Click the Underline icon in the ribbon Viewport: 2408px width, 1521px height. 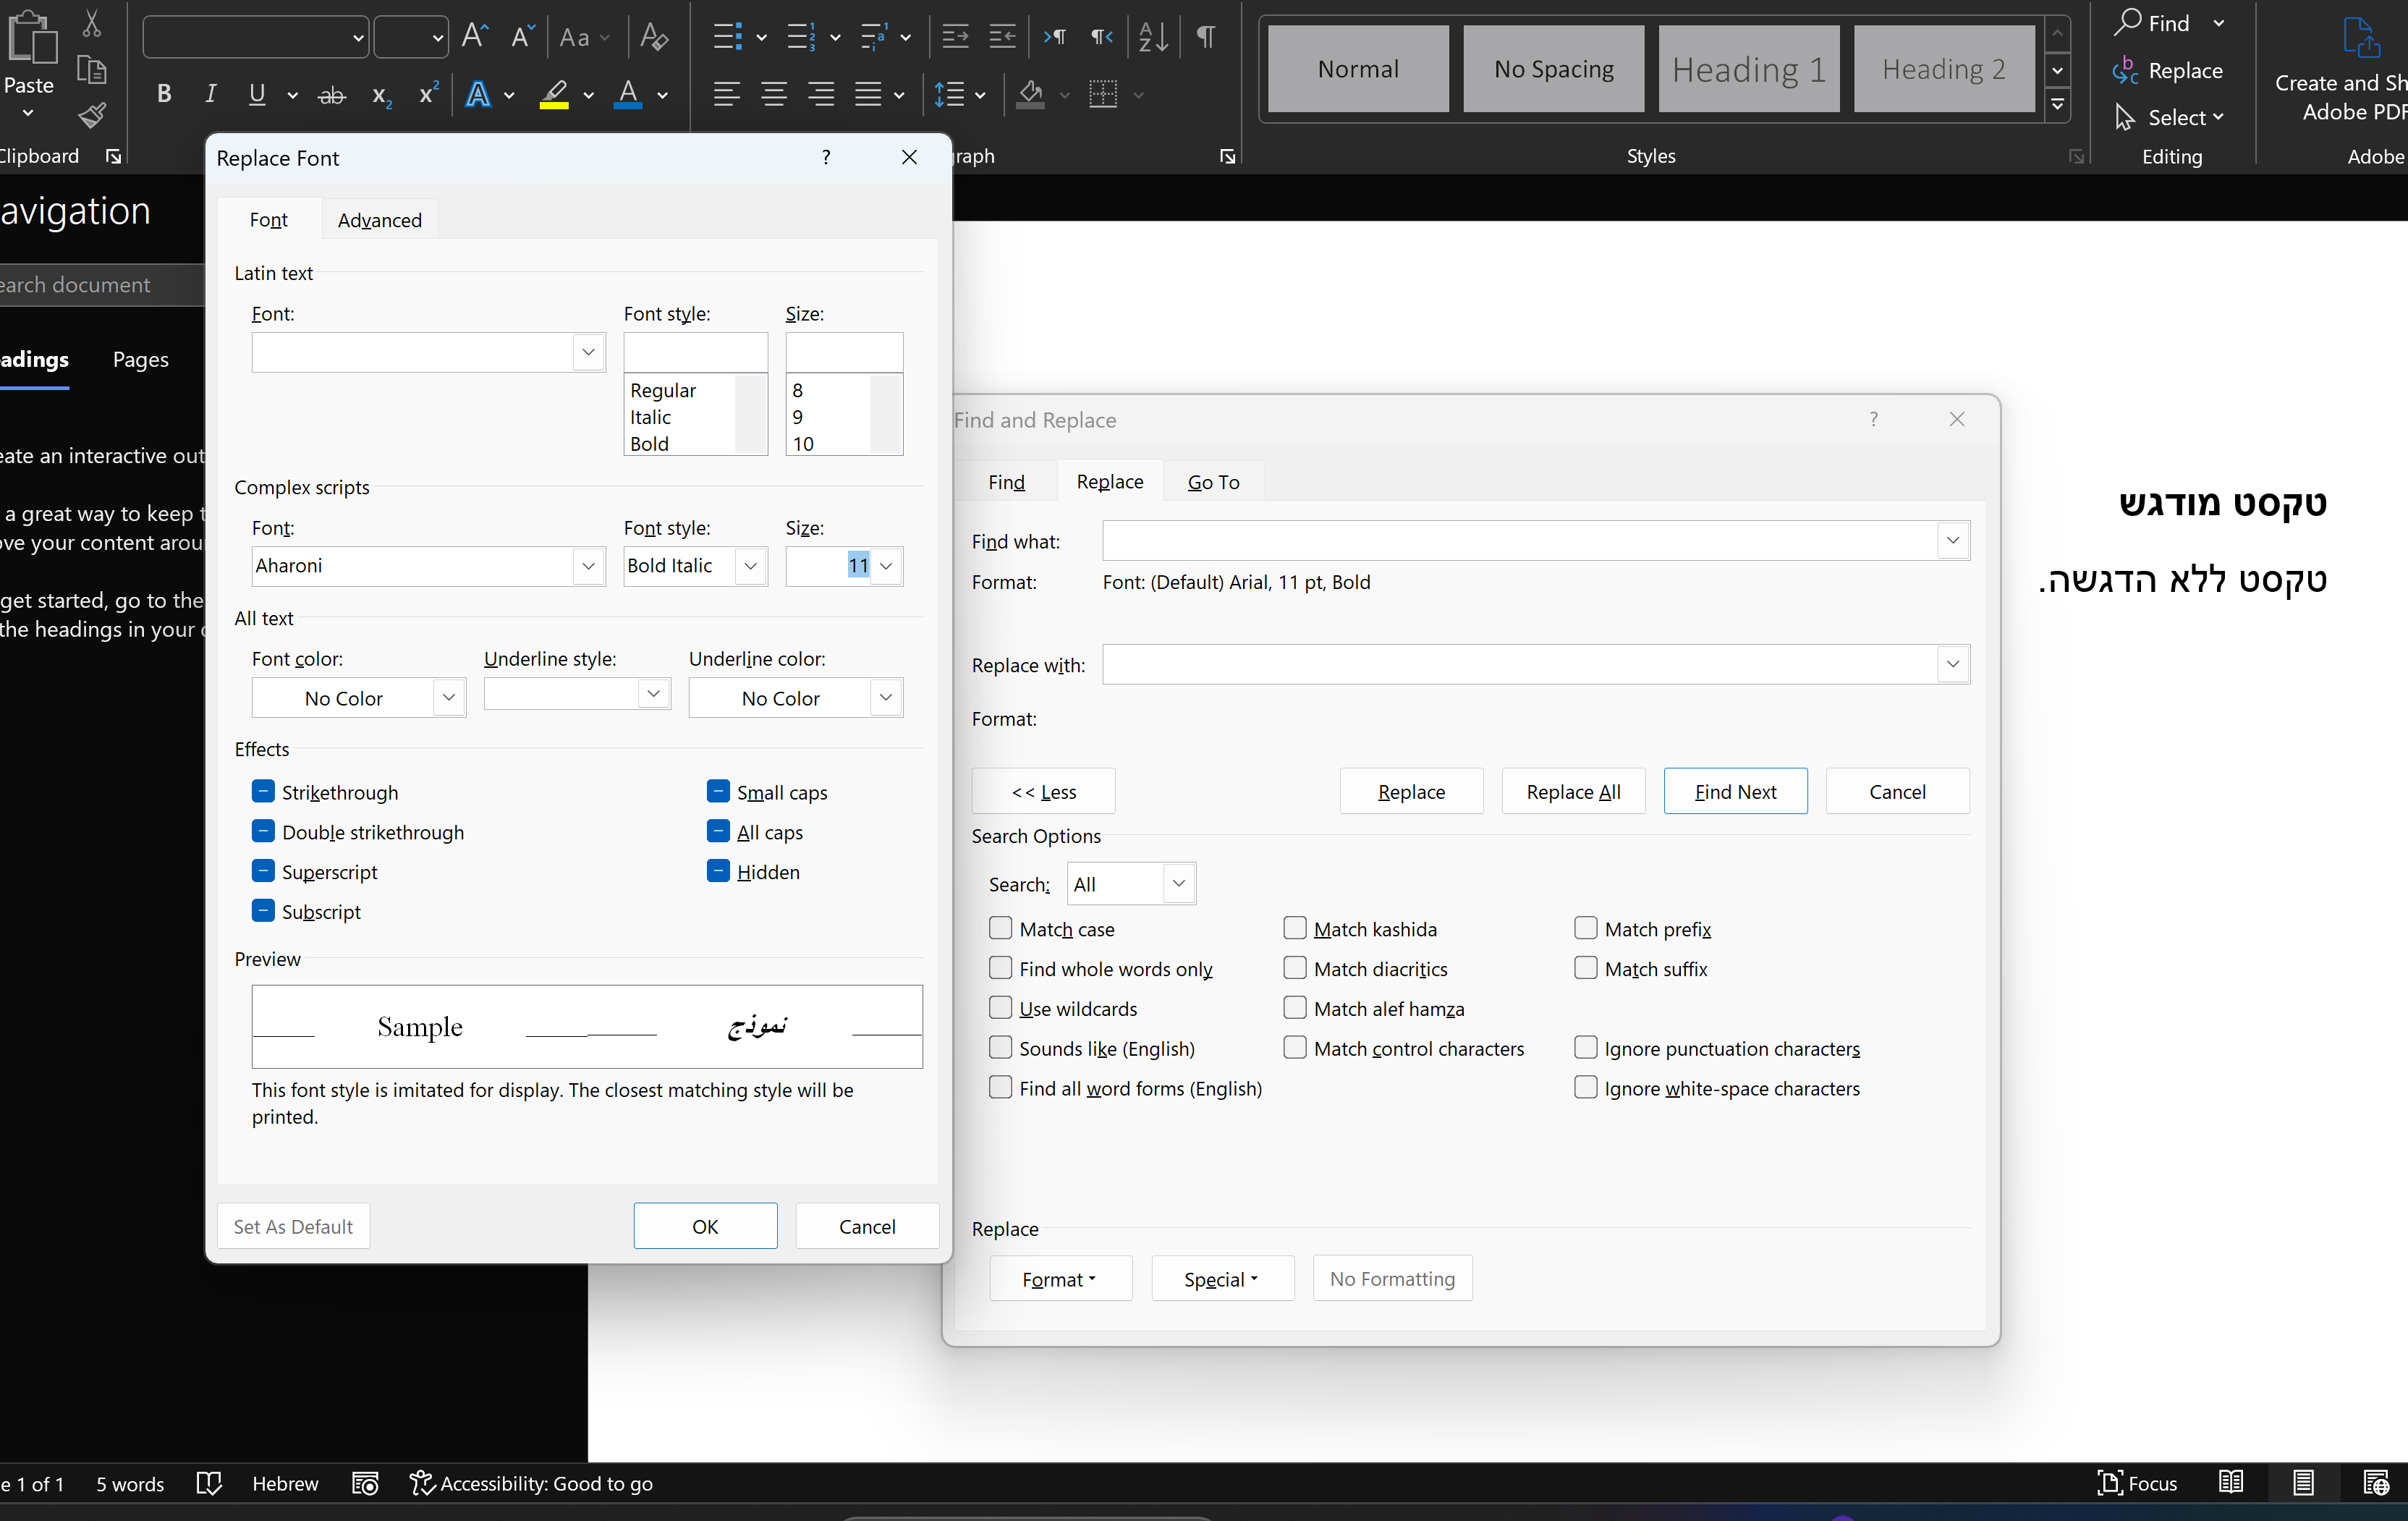click(x=257, y=94)
